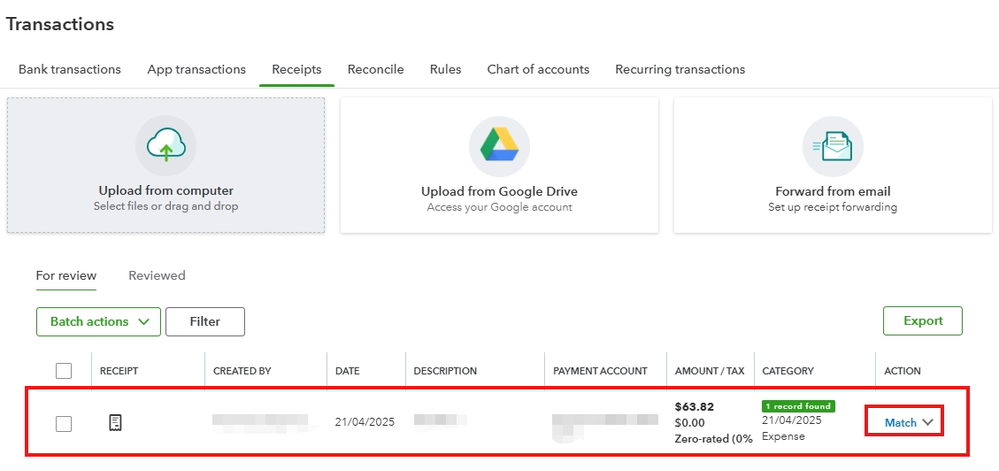Viewport: 999px width, 471px height.
Task: Show the Reviewed receipts list
Action: [157, 275]
